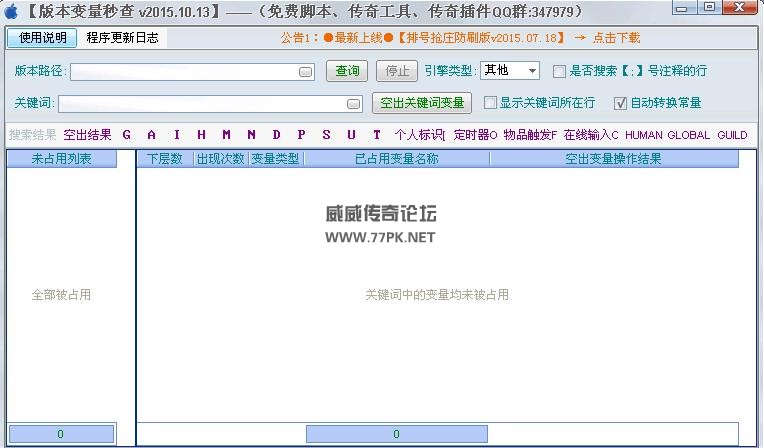Select the M variable filter
The image size is (764, 448).
point(226,135)
